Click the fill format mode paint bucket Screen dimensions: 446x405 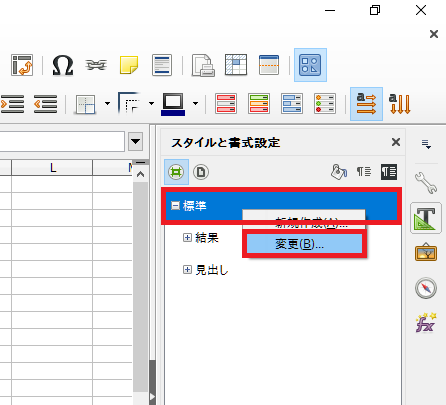point(339,172)
